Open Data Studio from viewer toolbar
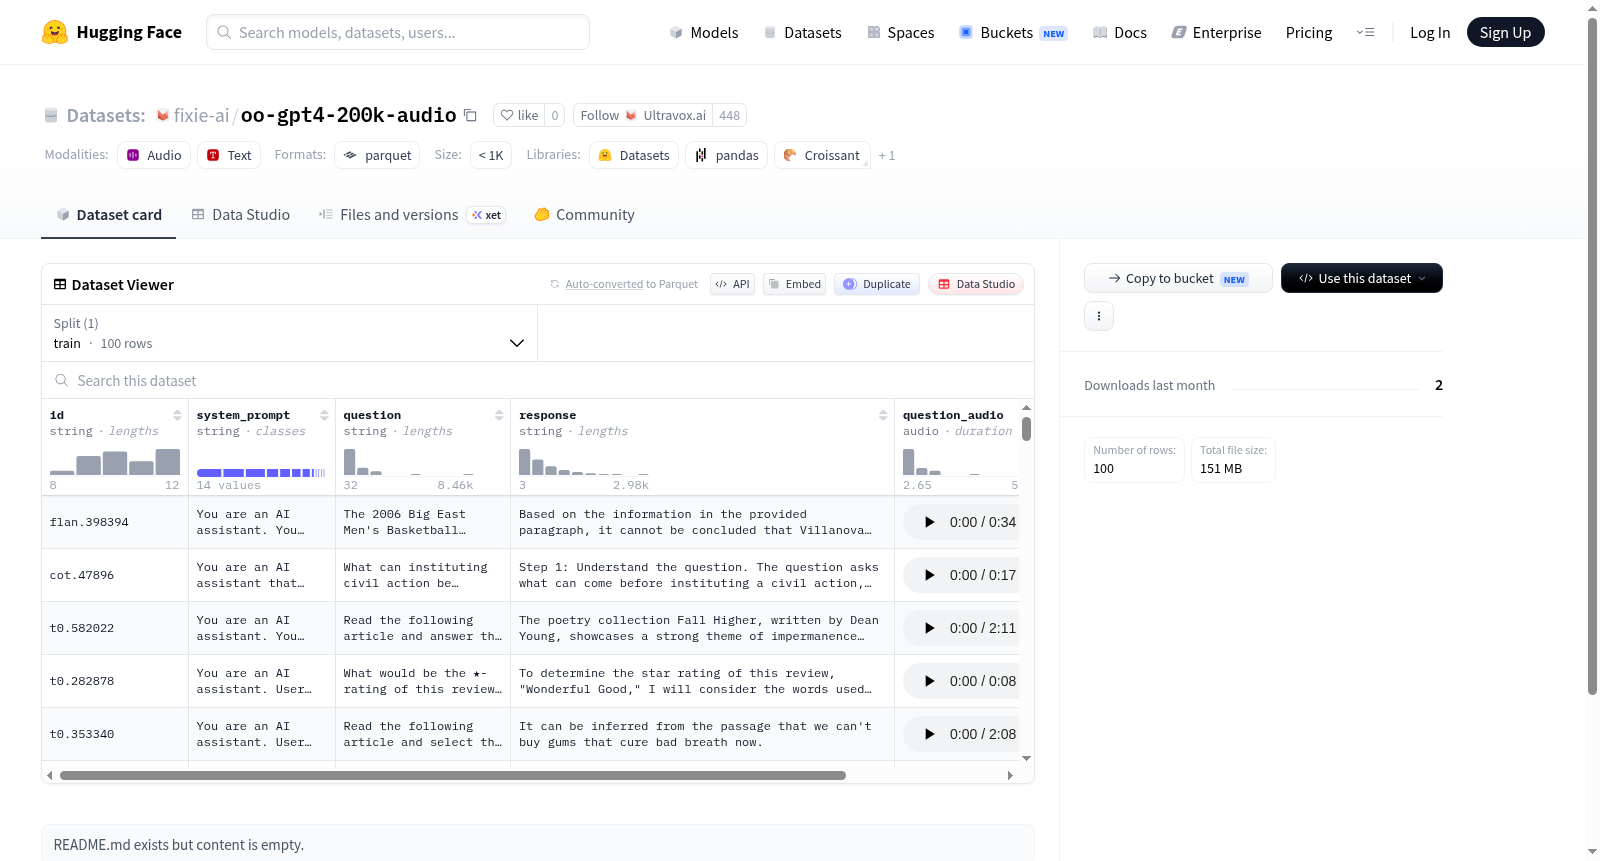 point(976,284)
